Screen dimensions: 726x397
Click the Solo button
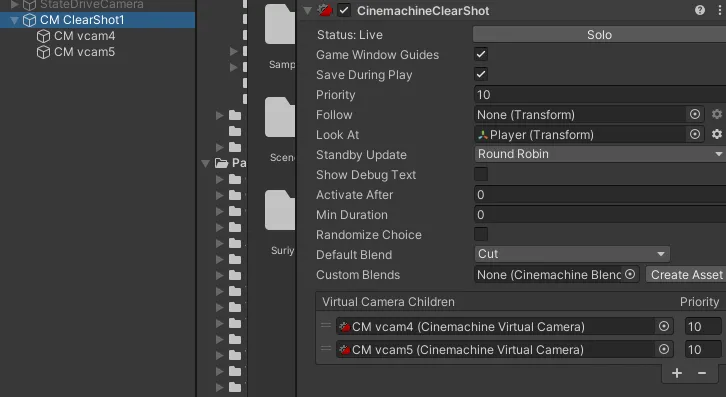pyautogui.click(x=599, y=35)
